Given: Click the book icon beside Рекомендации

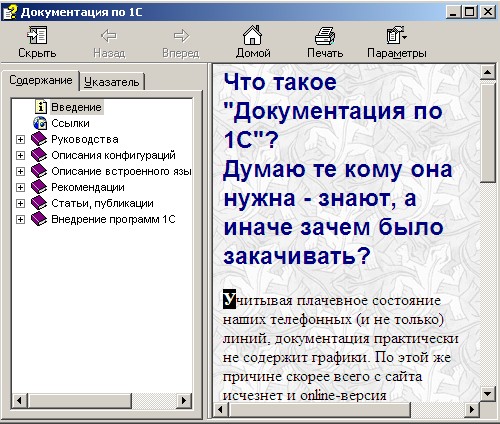Looking at the screenshot, I should click(x=39, y=187).
